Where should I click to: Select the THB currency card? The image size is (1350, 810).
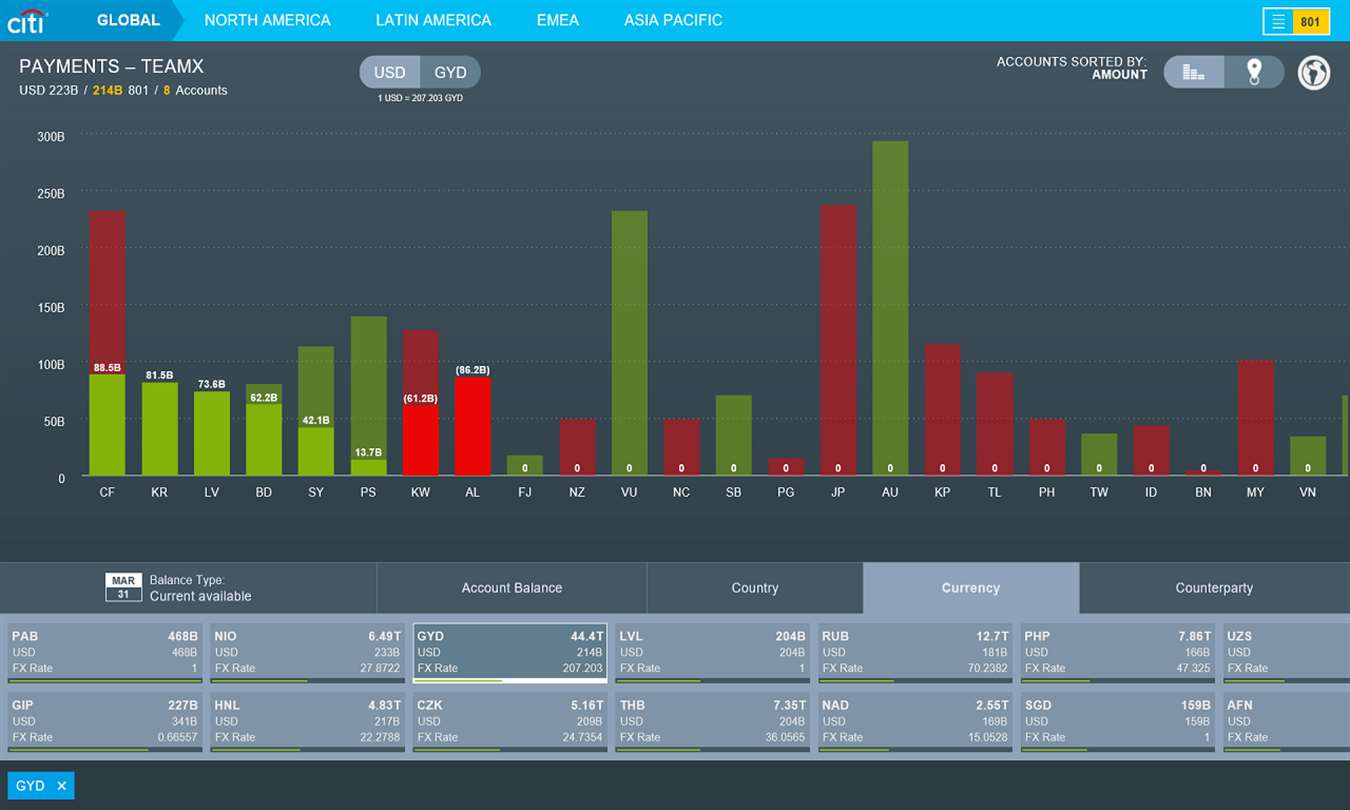pos(712,723)
